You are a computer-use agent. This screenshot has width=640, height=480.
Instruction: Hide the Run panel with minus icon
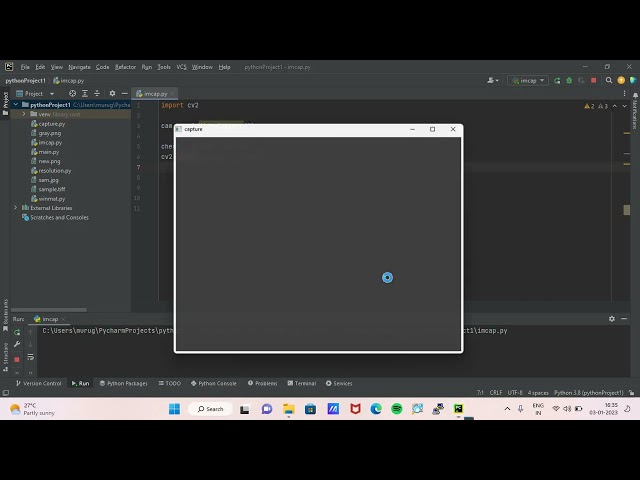(624, 319)
